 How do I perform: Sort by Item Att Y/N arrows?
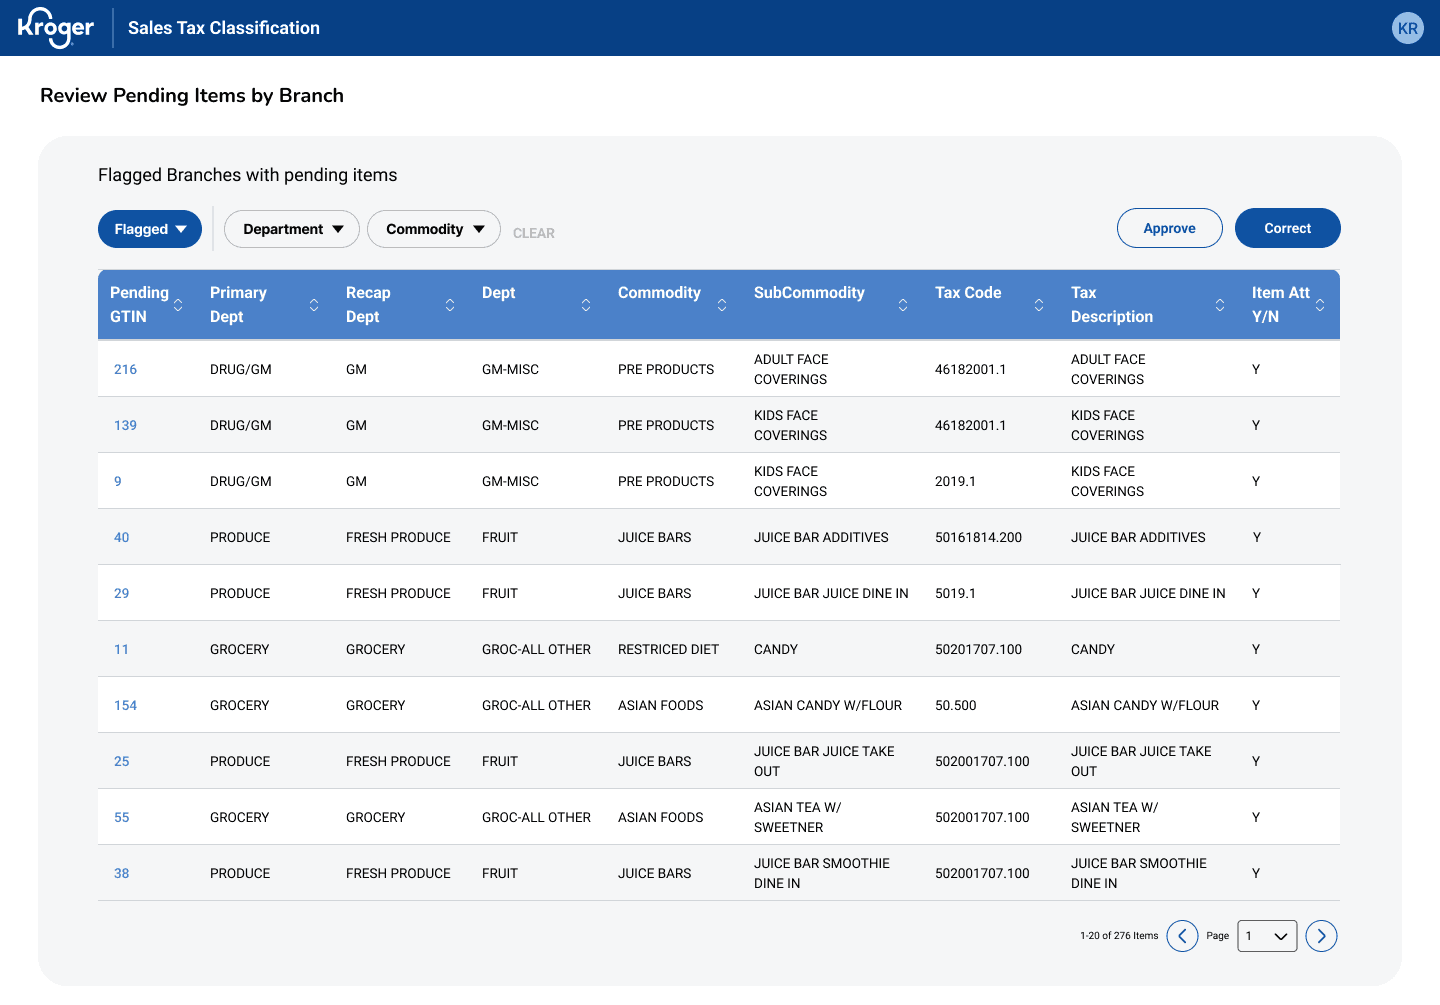1320,305
